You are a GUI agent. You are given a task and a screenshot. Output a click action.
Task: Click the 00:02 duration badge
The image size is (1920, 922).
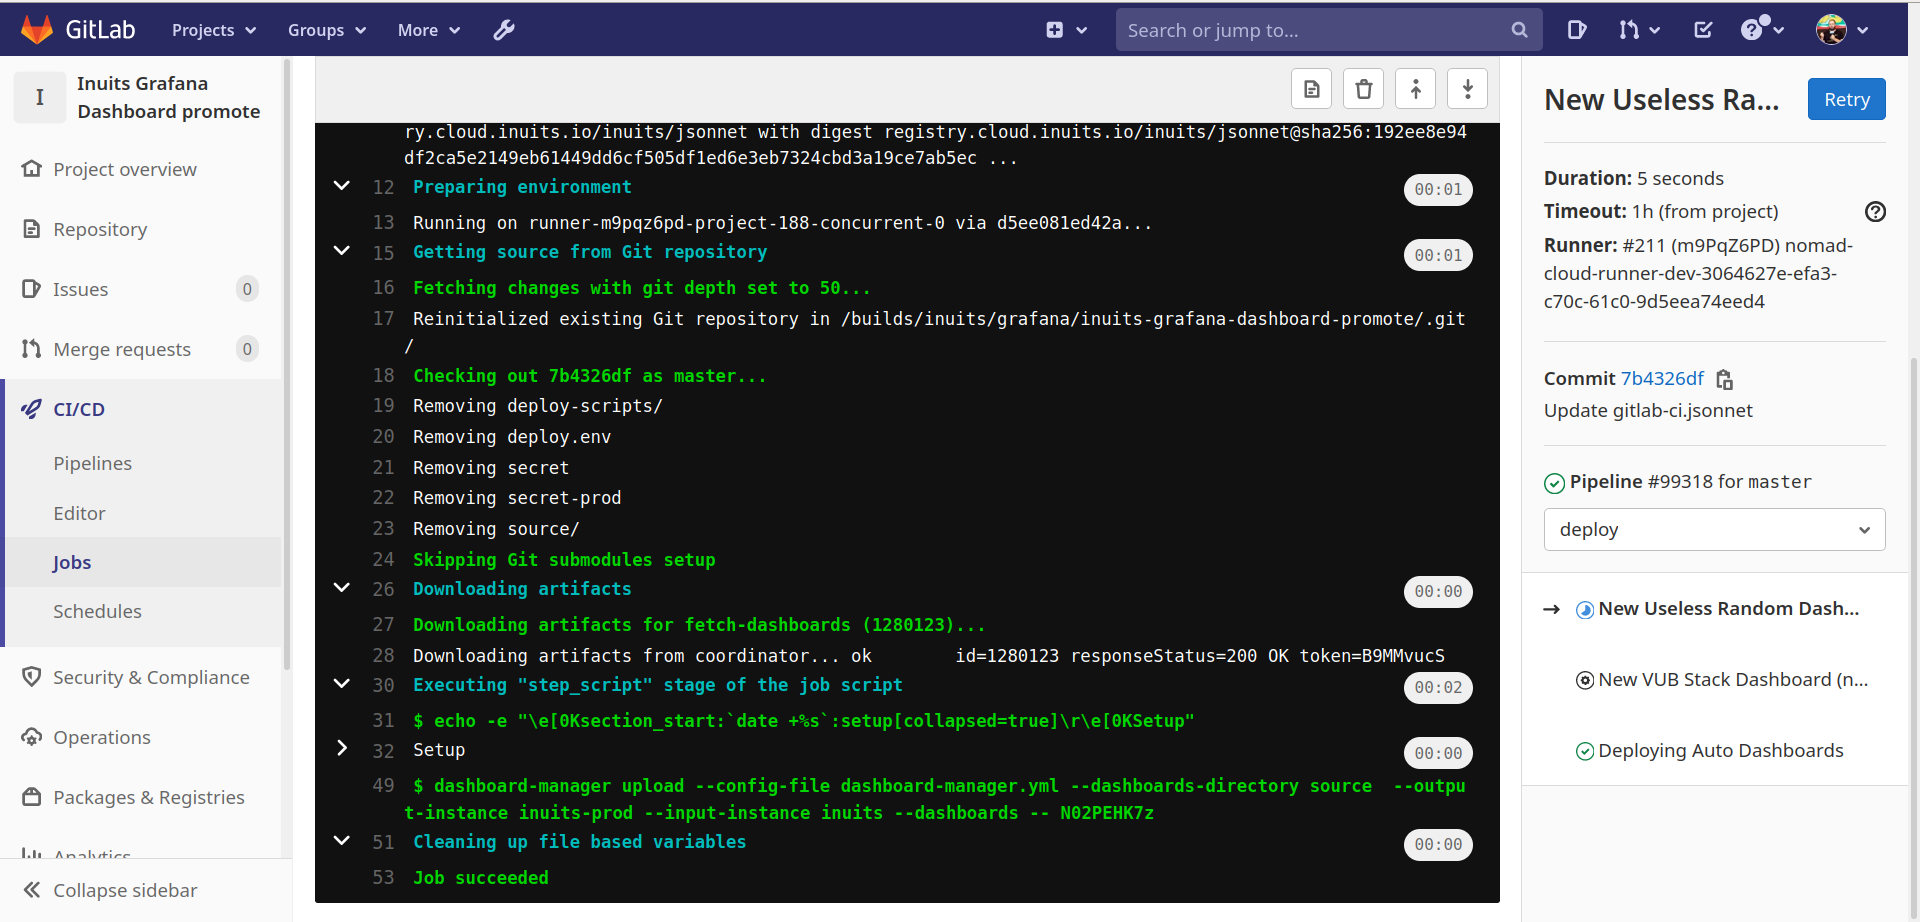1438,687
